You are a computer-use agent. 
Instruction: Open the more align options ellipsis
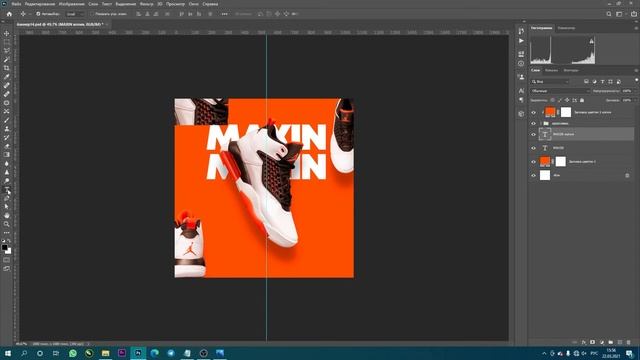224,14
